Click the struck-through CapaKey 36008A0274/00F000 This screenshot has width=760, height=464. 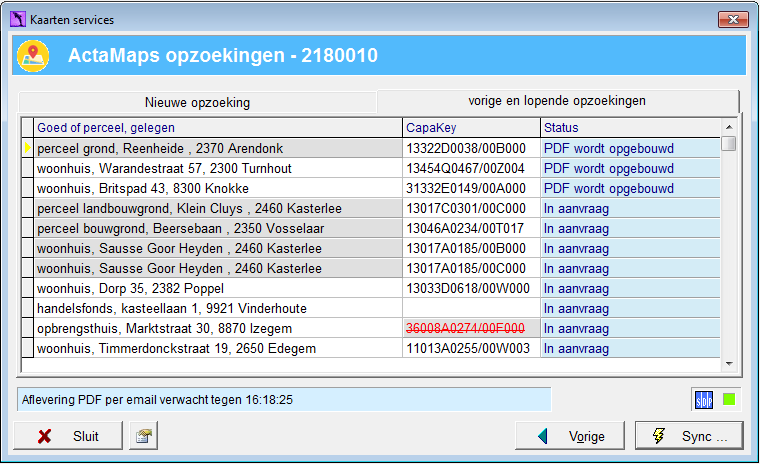pos(471,328)
